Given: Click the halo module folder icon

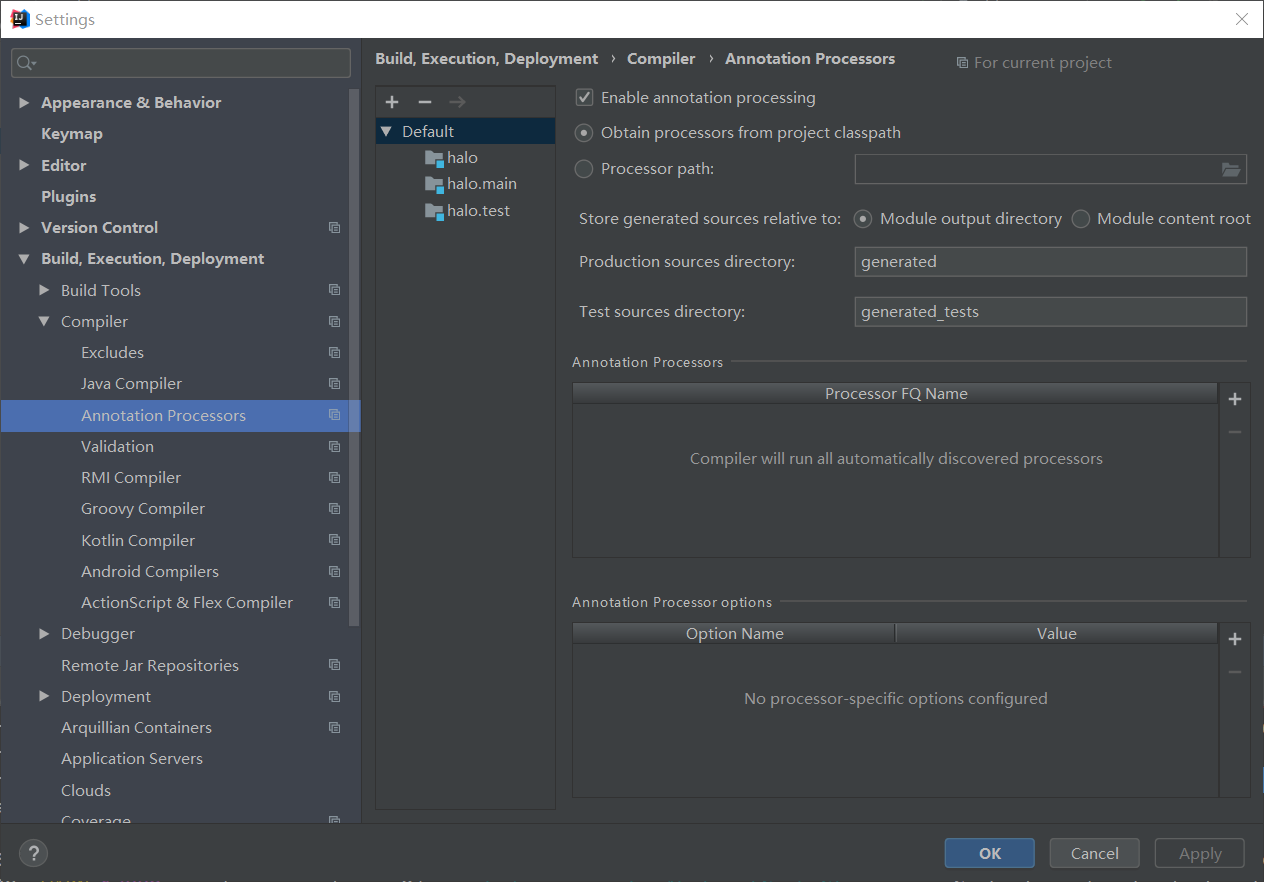Looking at the screenshot, I should point(434,158).
